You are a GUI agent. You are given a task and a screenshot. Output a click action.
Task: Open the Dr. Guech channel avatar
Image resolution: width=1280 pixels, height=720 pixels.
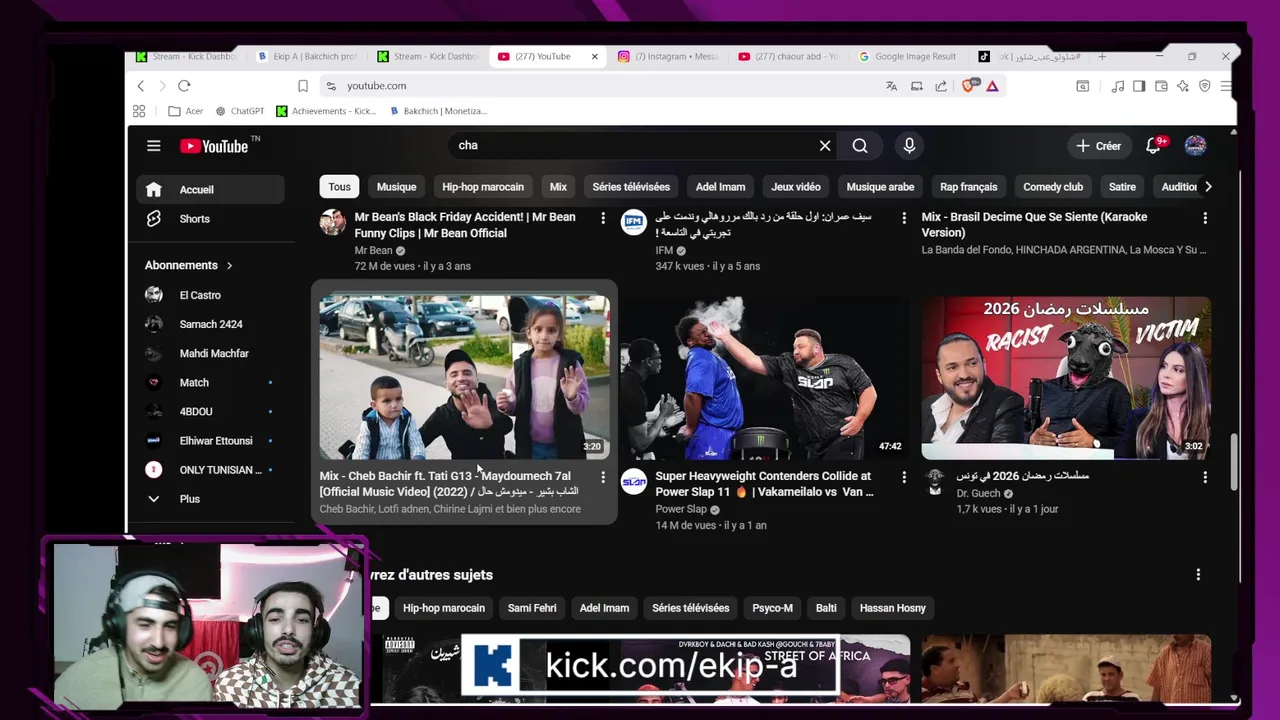click(x=935, y=482)
